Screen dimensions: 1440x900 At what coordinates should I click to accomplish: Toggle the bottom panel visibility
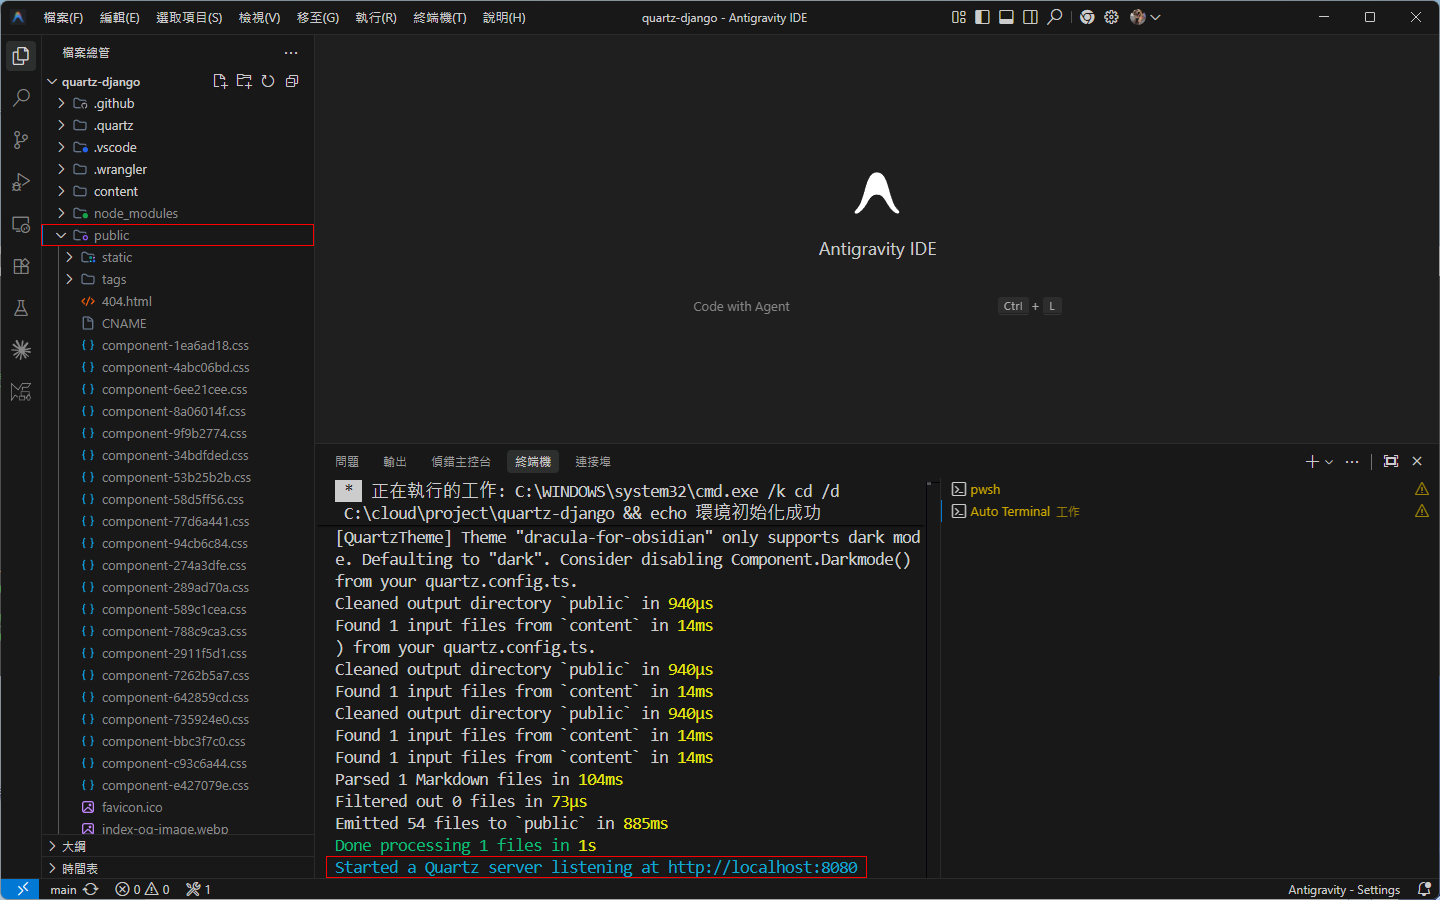click(1006, 17)
